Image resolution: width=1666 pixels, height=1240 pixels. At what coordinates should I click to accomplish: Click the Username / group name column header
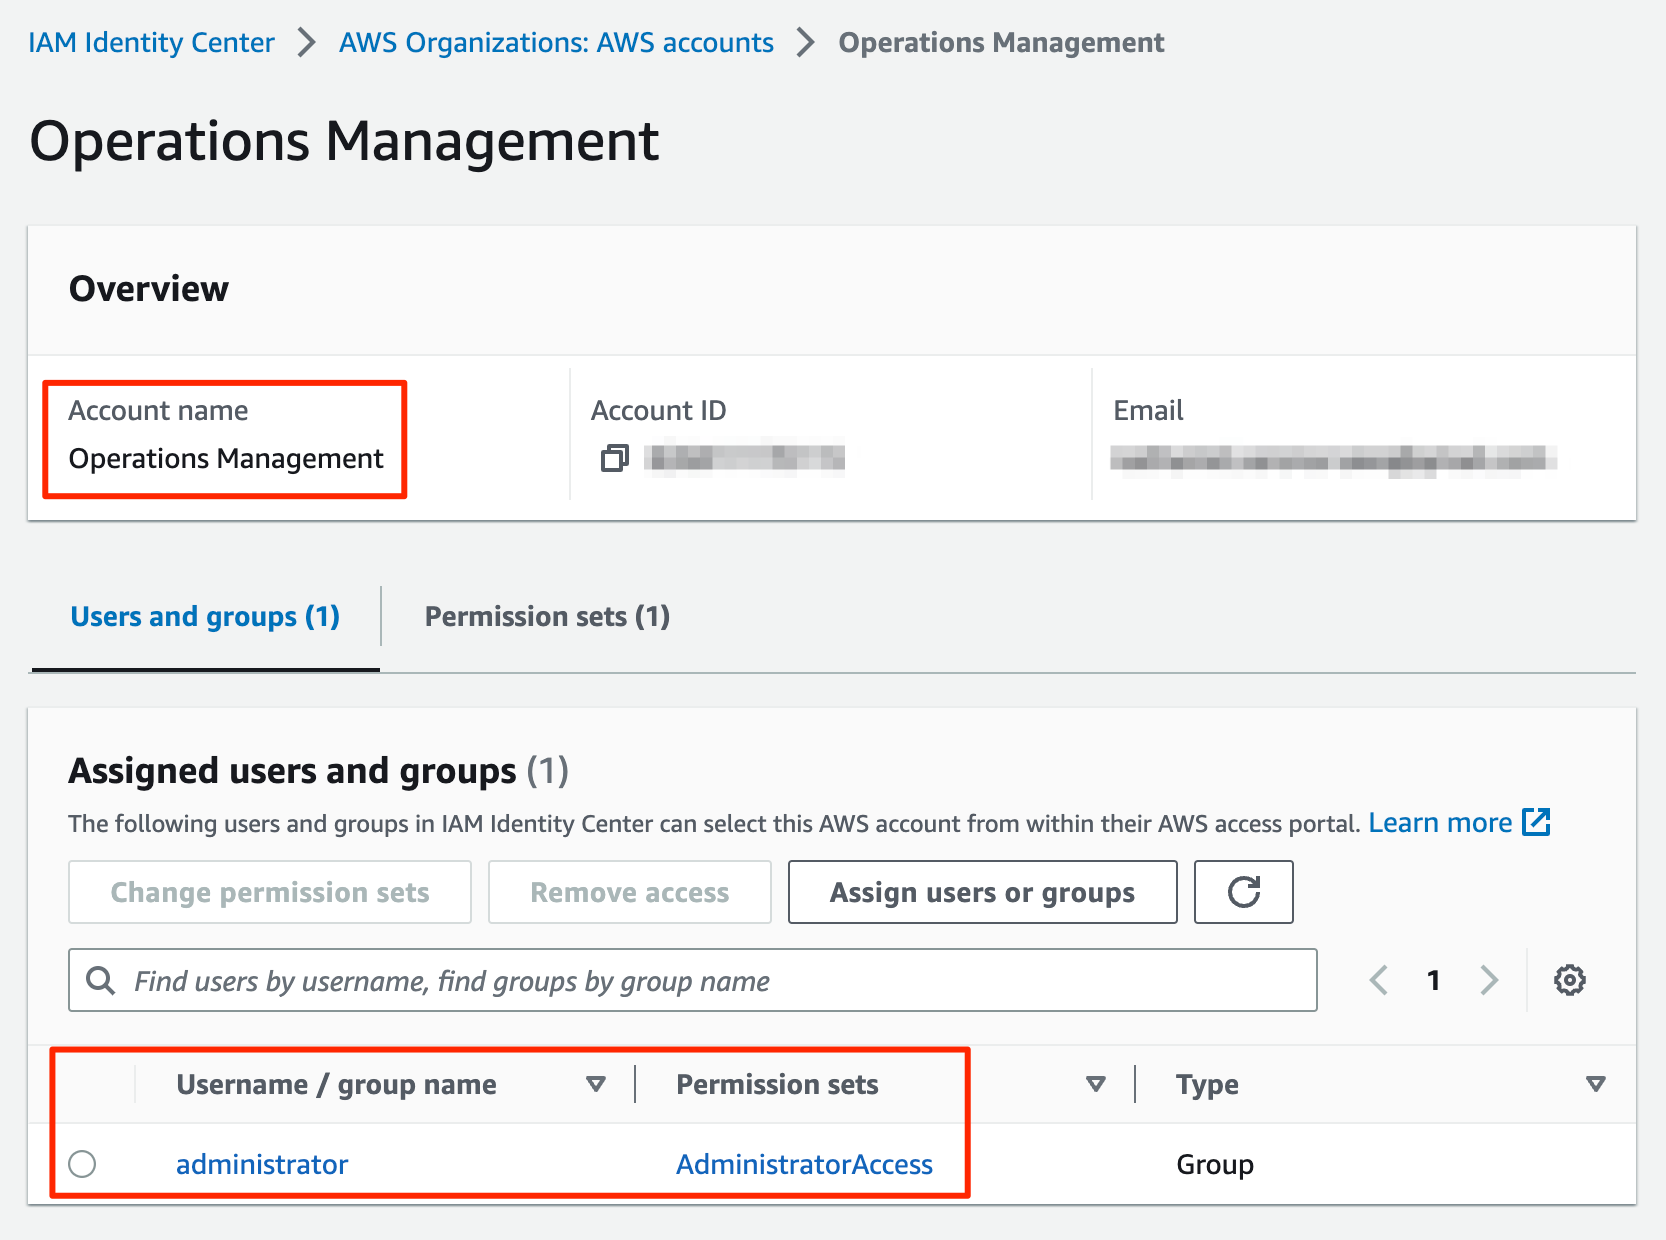point(336,1084)
